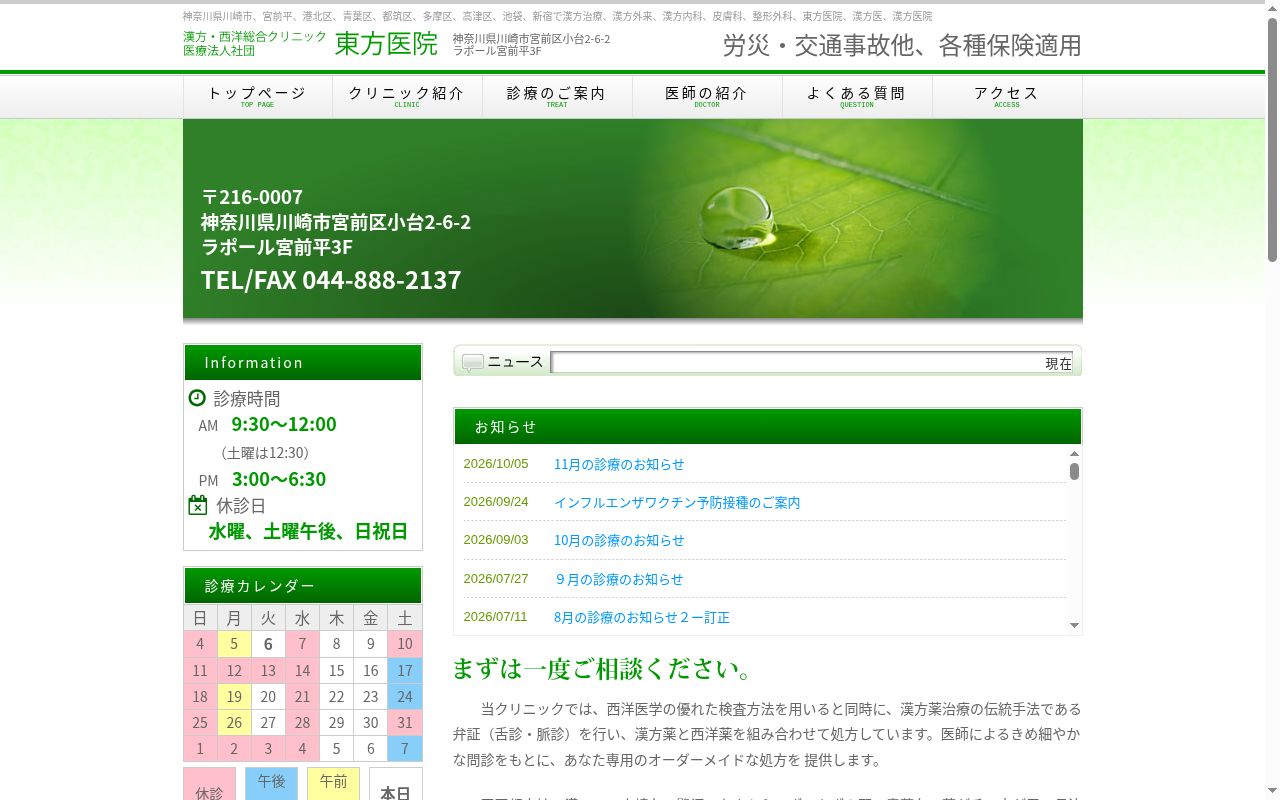This screenshot has width=1280, height=800.
Task: Open the 8月の診療のお知らせ２ー訂正 link
Action: 642,617
